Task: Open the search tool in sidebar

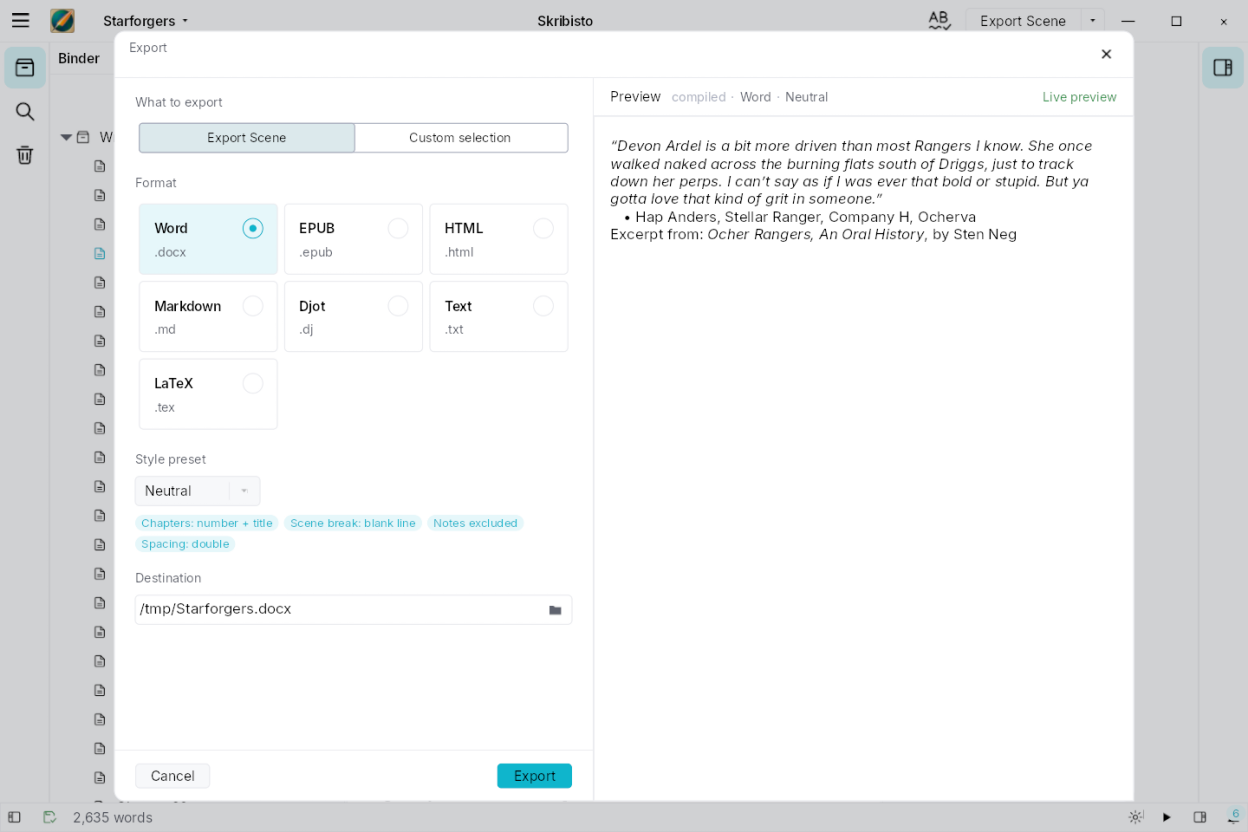Action: pos(25,111)
